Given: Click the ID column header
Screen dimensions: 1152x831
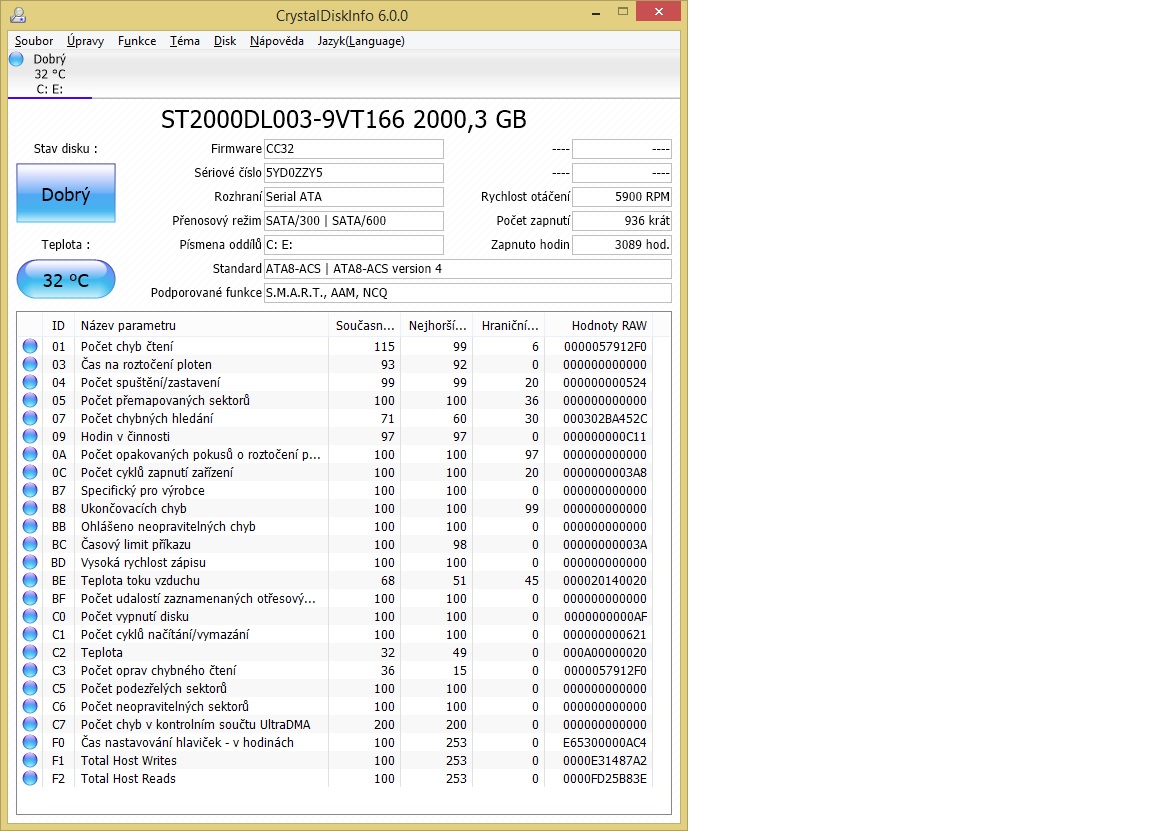Looking at the screenshot, I should (x=59, y=325).
